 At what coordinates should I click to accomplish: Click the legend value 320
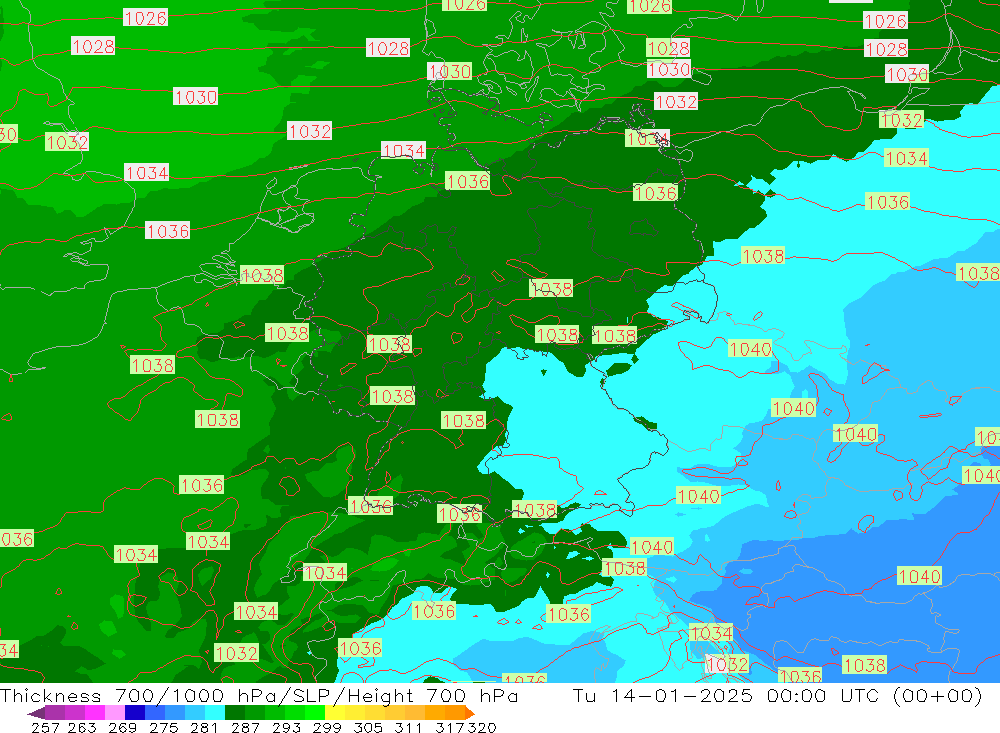pyautogui.click(x=482, y=728)
